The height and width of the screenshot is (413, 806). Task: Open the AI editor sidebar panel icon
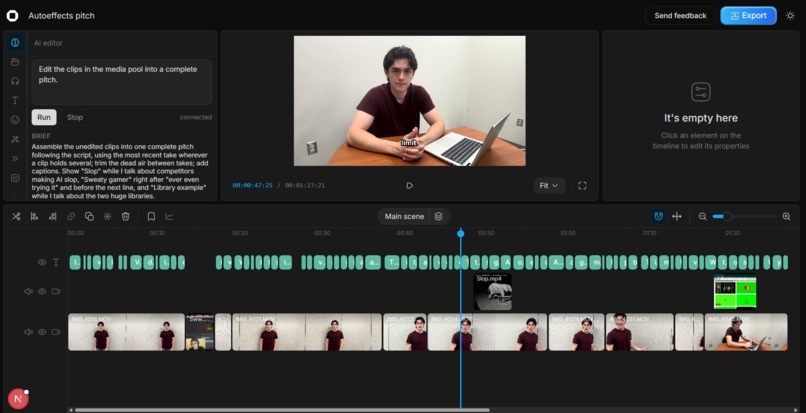(15, 43)
